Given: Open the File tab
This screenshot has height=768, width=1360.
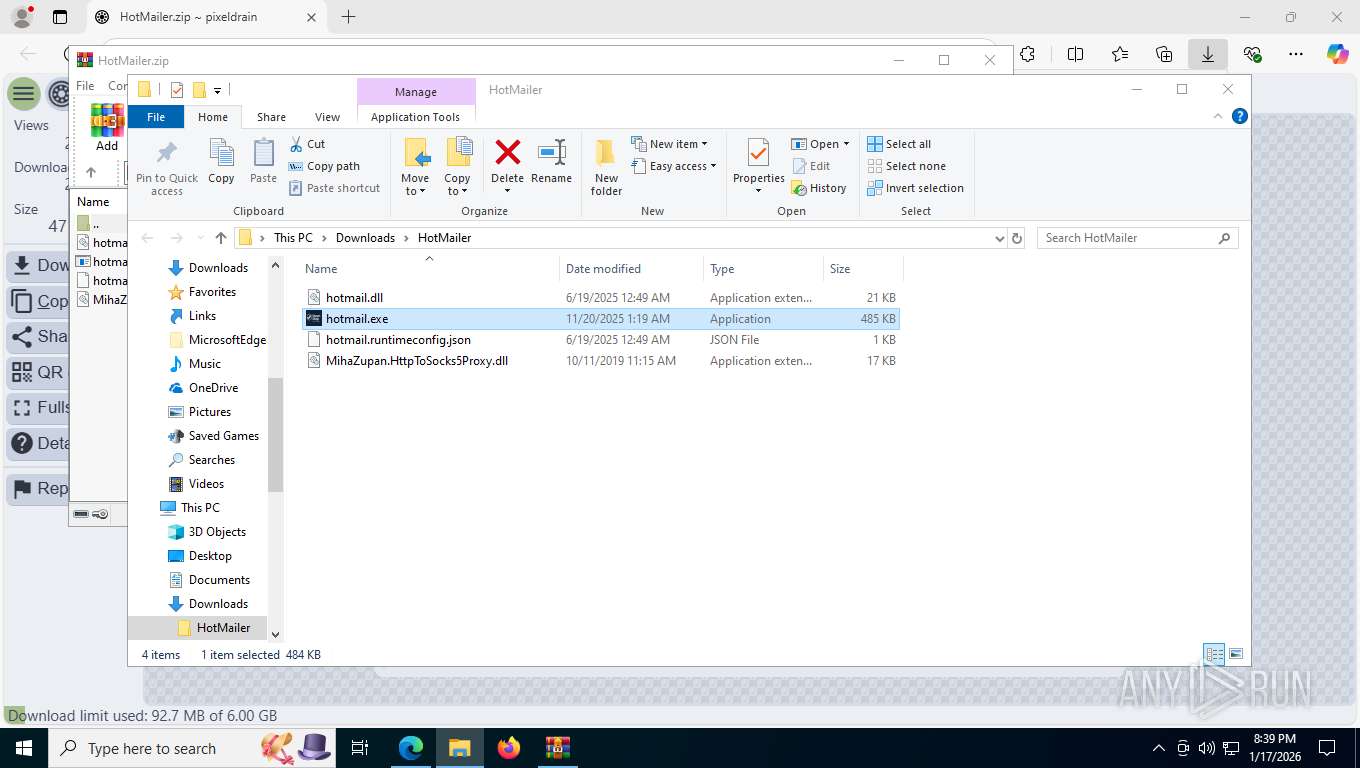Looking at the screenshot, I should click(x=156, y=117).
